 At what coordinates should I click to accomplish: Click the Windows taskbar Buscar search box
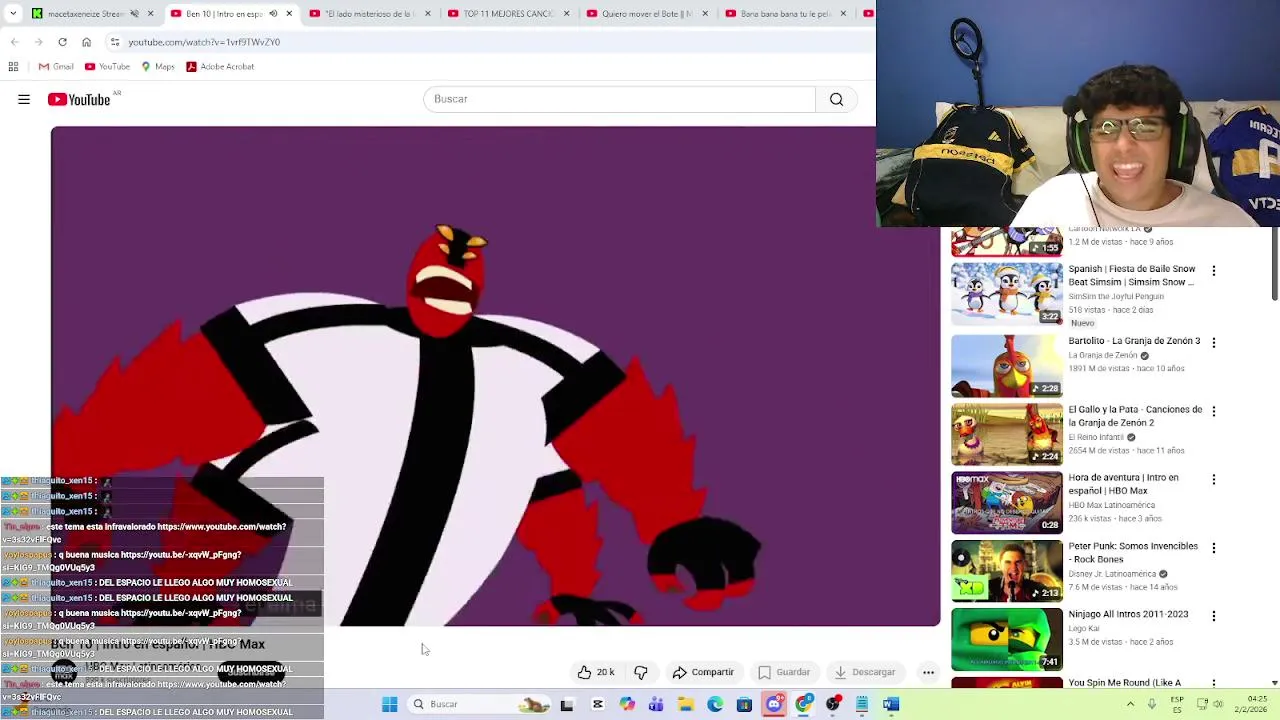pyautogui.click(x=480, y=704)
